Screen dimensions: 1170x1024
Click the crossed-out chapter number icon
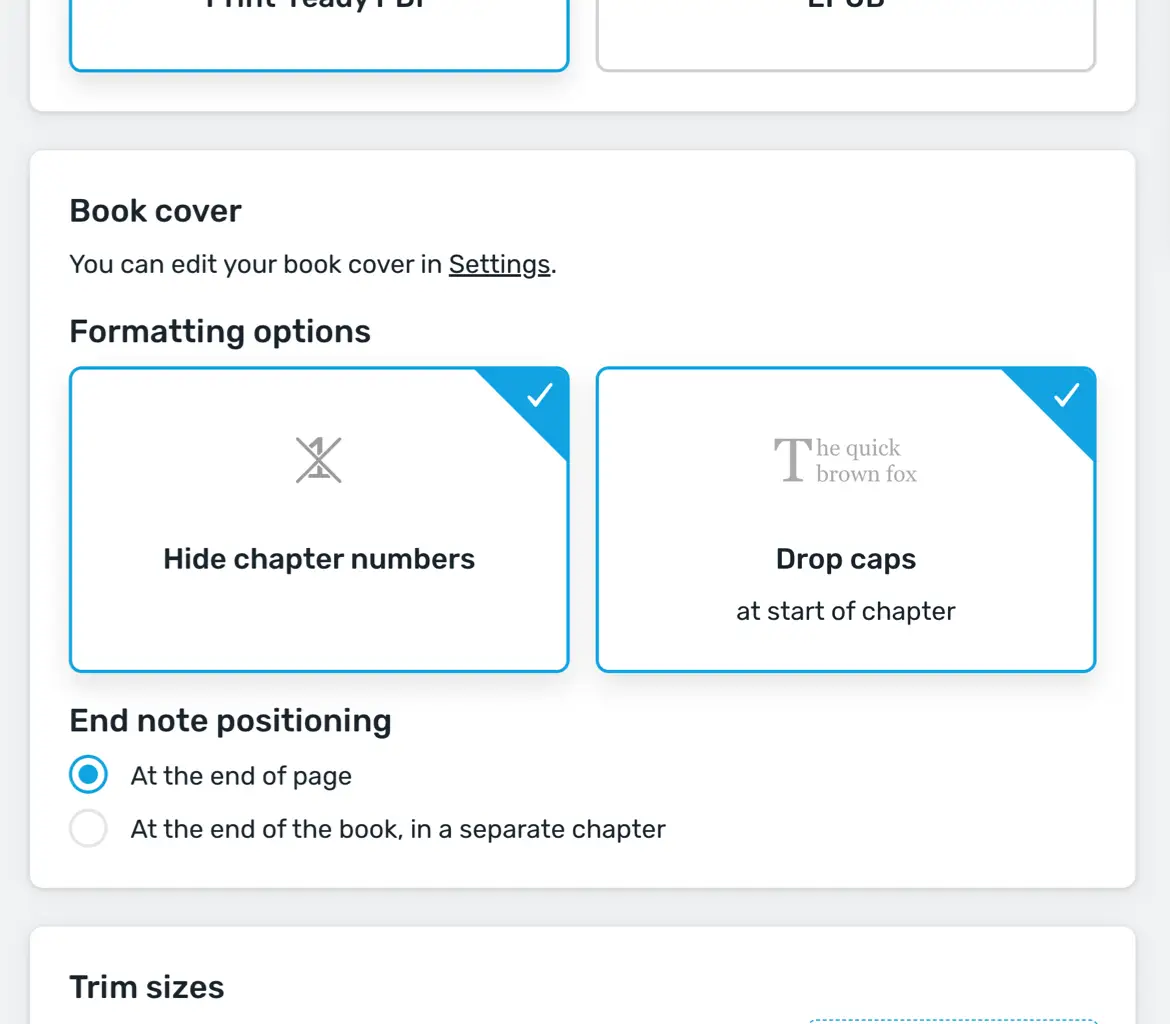point(318,461)
